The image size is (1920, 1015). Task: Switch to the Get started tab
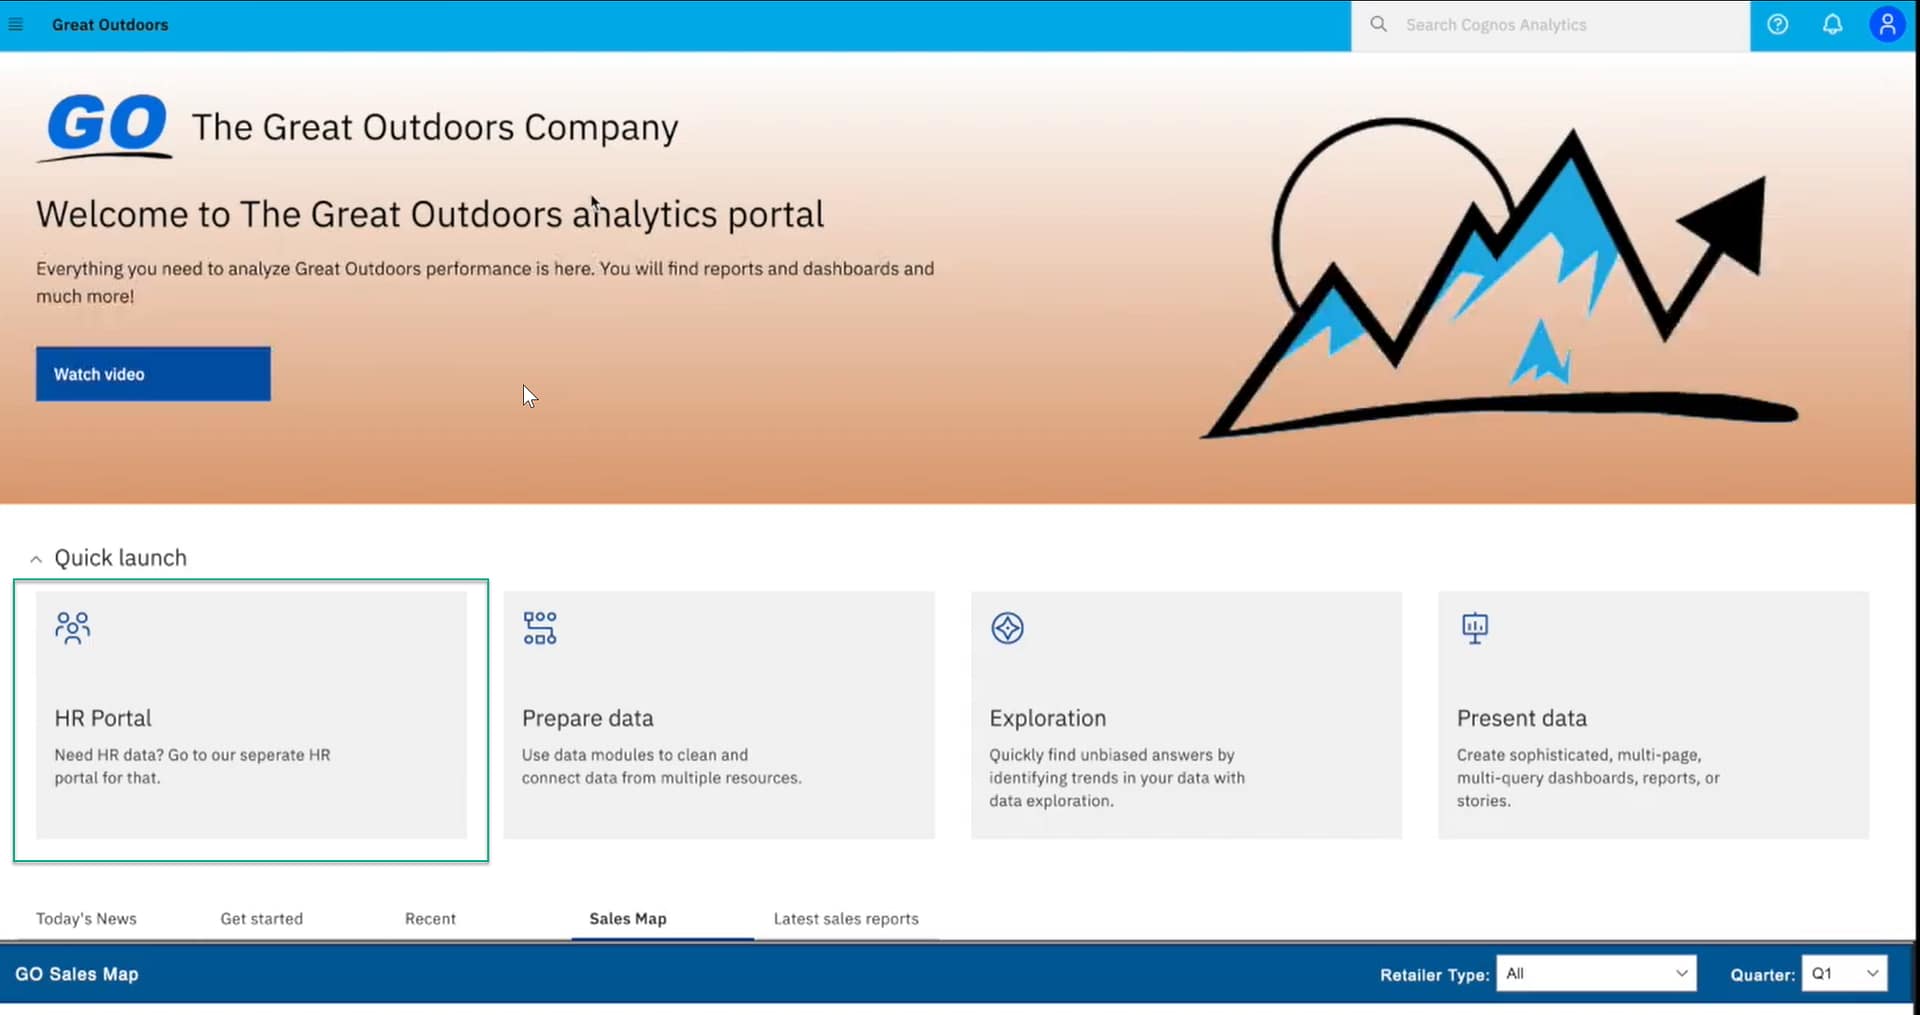pyautogui.click(x=261, y=918)
